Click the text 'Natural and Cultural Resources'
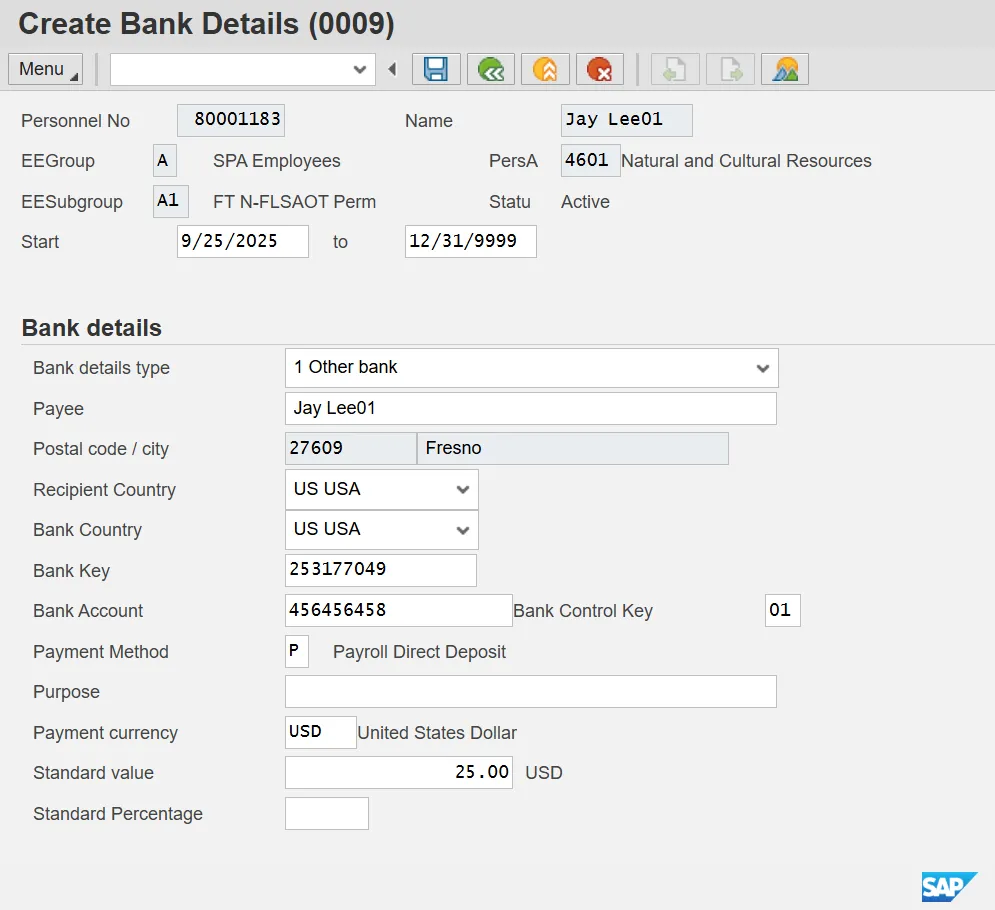The image size is (995, 910). click(x=746, y=161)
